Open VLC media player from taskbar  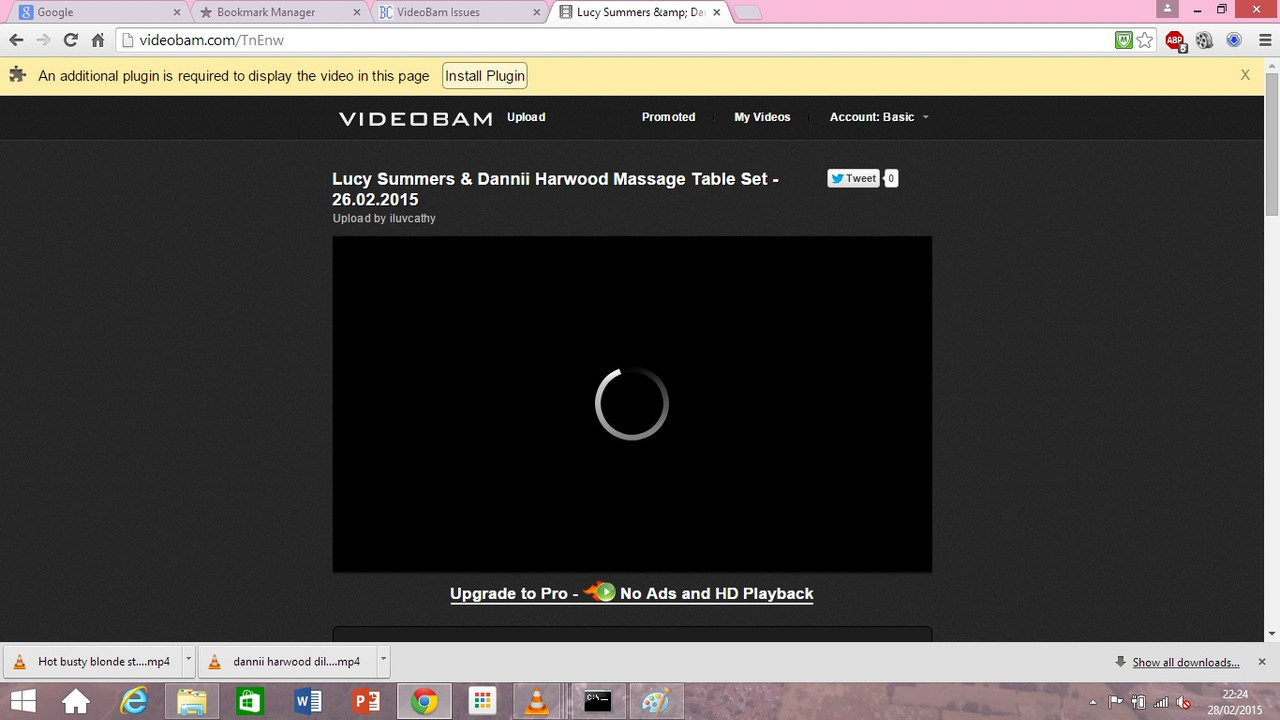tap(538, 702)
